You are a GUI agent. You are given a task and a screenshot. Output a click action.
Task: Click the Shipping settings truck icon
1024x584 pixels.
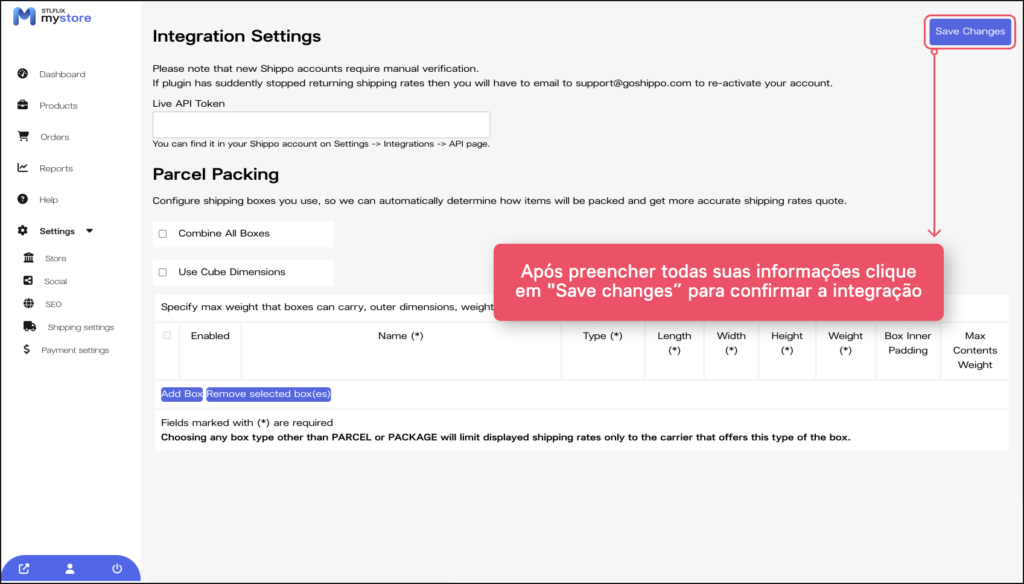click(30, 327)
